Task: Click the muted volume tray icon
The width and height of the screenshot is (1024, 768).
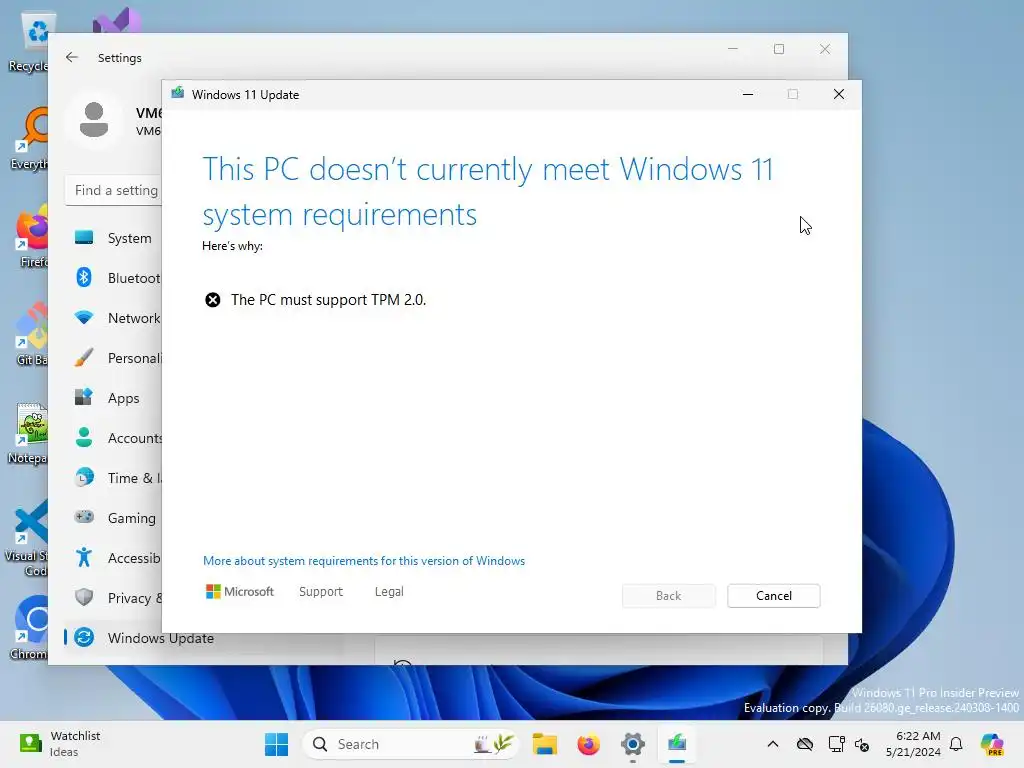Action: [862, 744]
